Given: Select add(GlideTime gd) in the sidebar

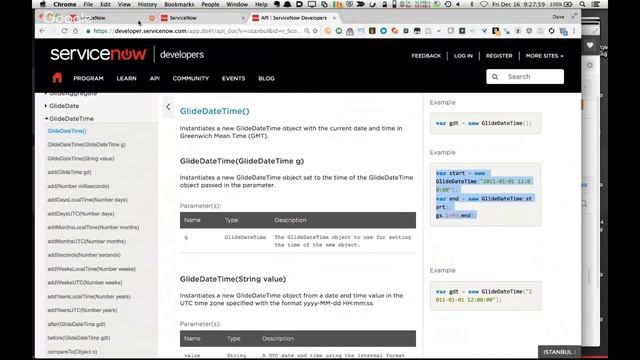Looking at the screenshot, I should tap(69, 172).
